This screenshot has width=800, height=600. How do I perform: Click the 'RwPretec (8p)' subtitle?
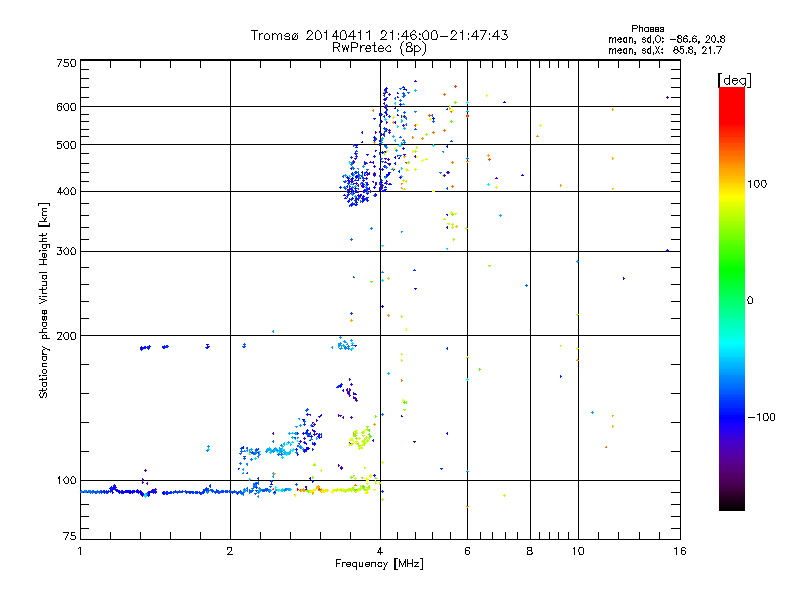pos(379,48)
